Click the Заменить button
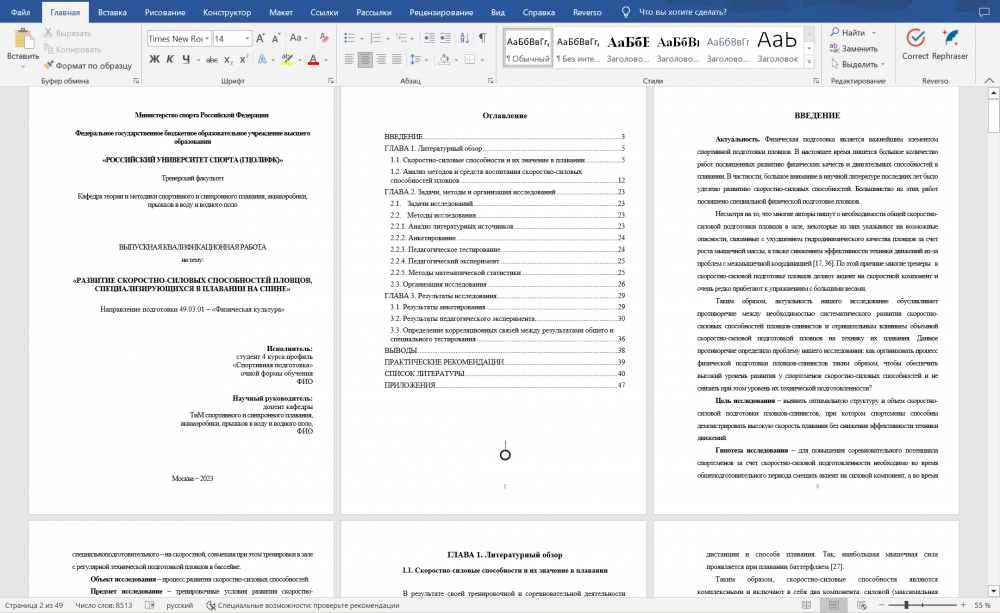The image size is (1000, 613). click(x=853, y=48)
